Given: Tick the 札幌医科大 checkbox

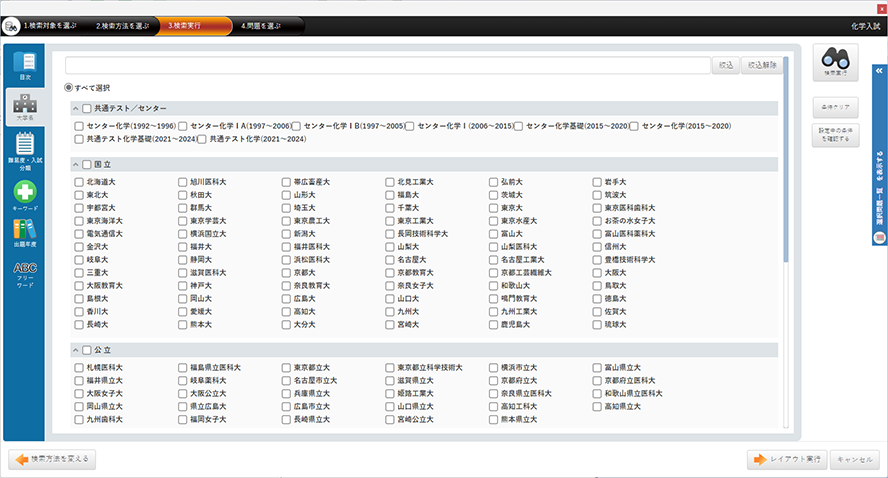Looking at the screenshot, I should point(79,368).
